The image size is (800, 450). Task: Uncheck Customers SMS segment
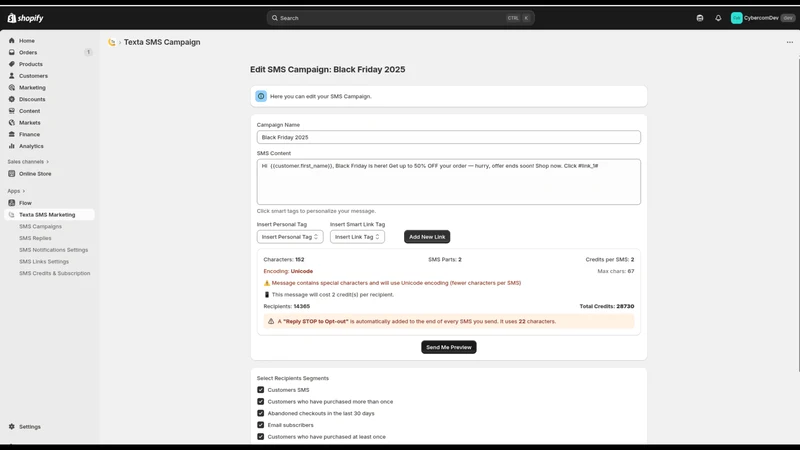(261, 390)
